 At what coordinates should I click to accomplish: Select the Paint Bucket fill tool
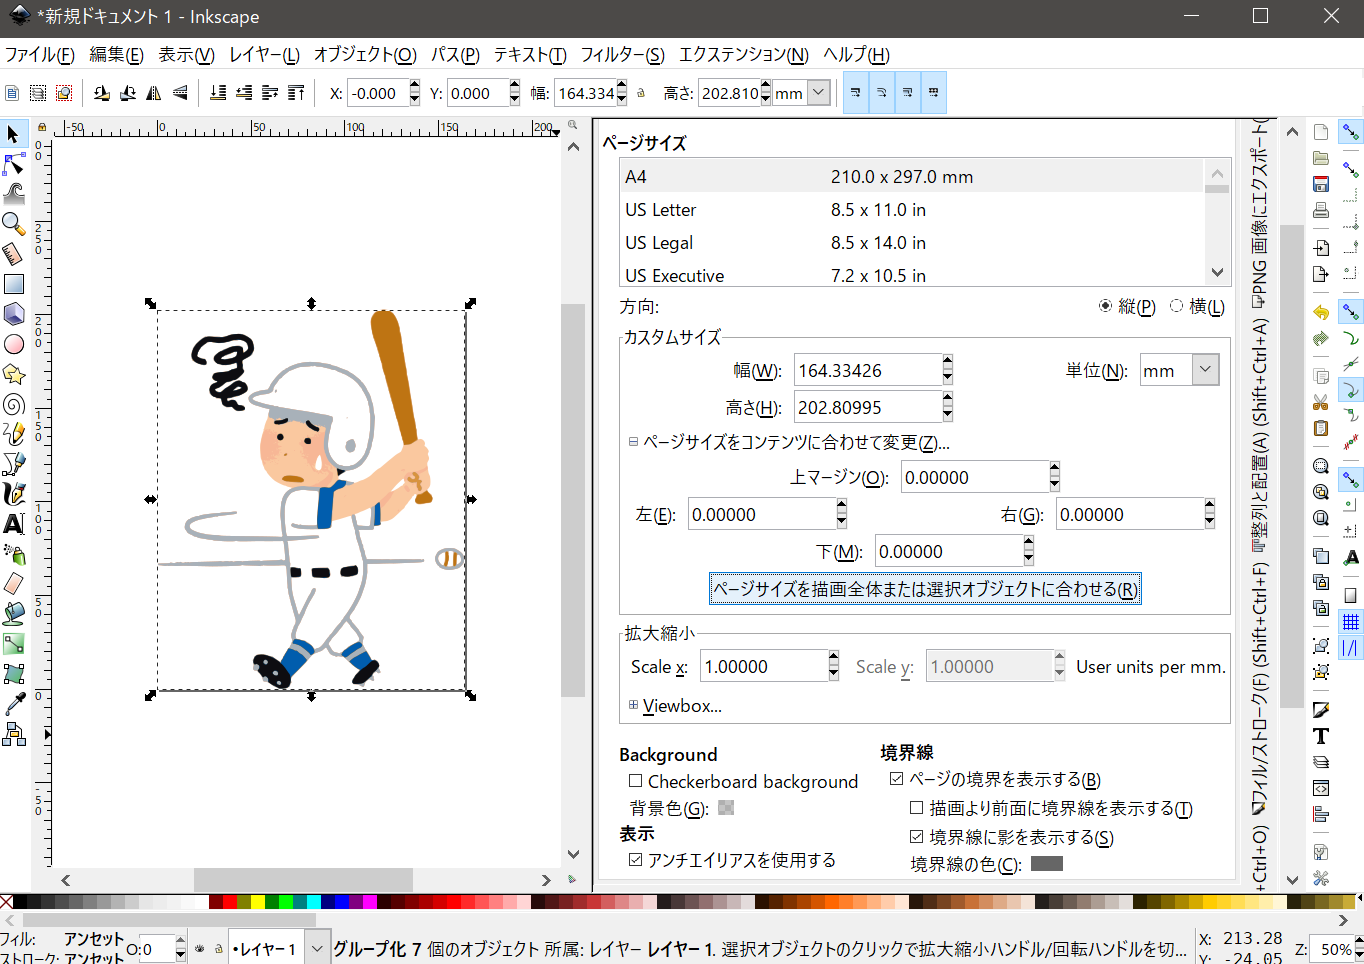tap(13, 613)
